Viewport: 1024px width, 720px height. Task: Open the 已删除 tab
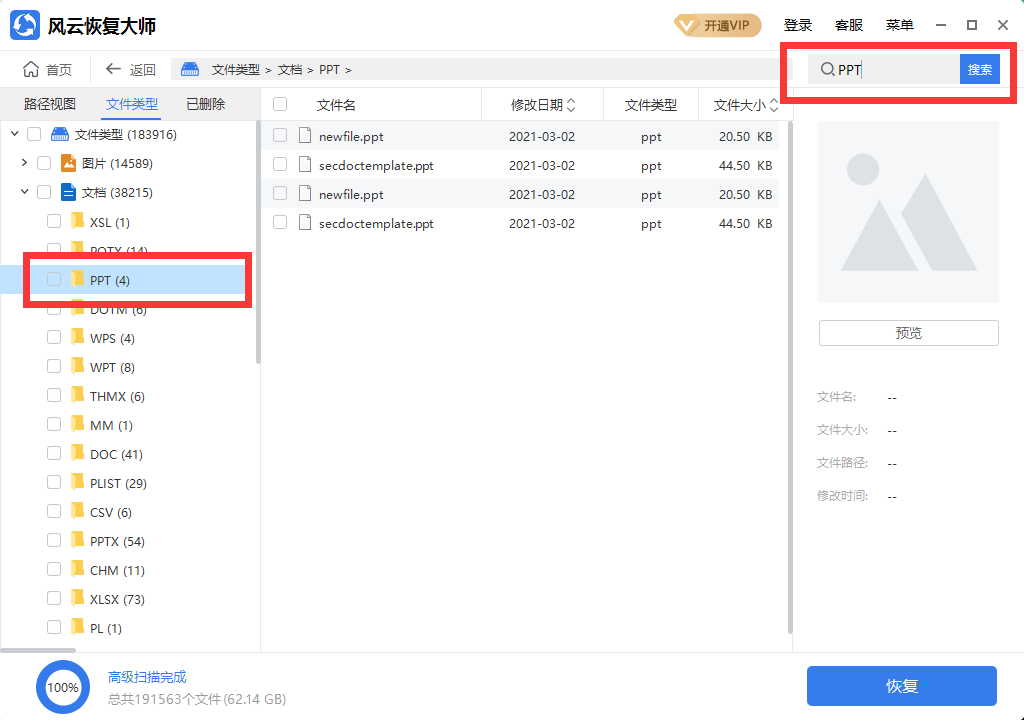pyautogui.click(x=204, y=103)
